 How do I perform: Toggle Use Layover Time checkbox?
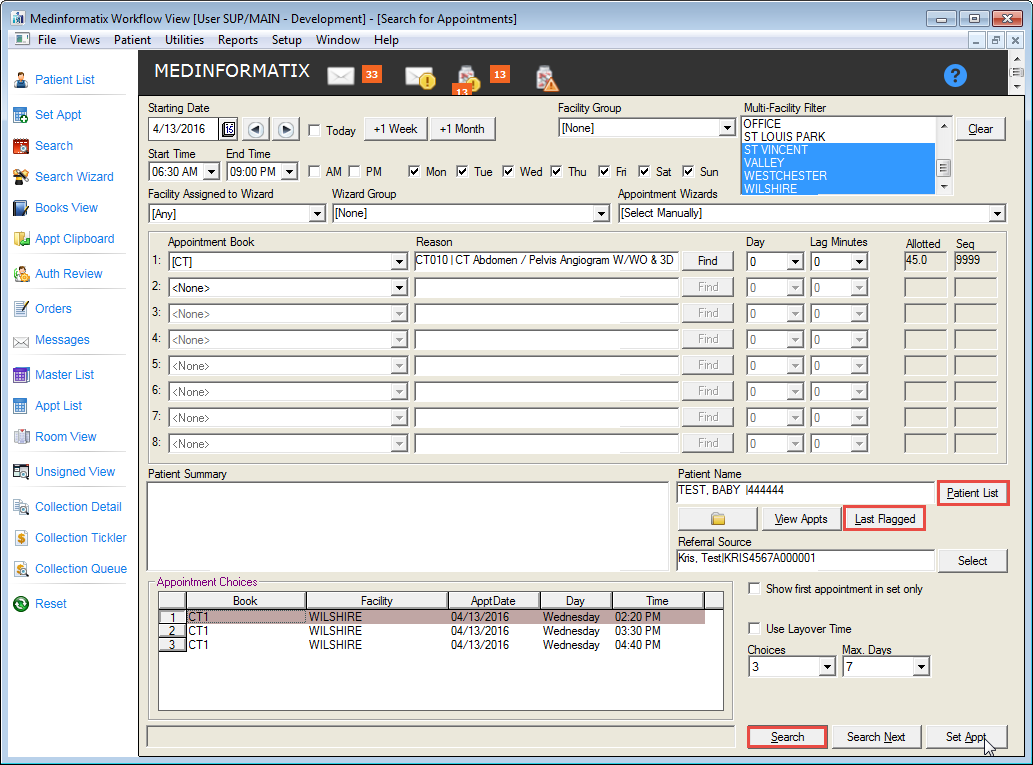(x=755, y=628)
